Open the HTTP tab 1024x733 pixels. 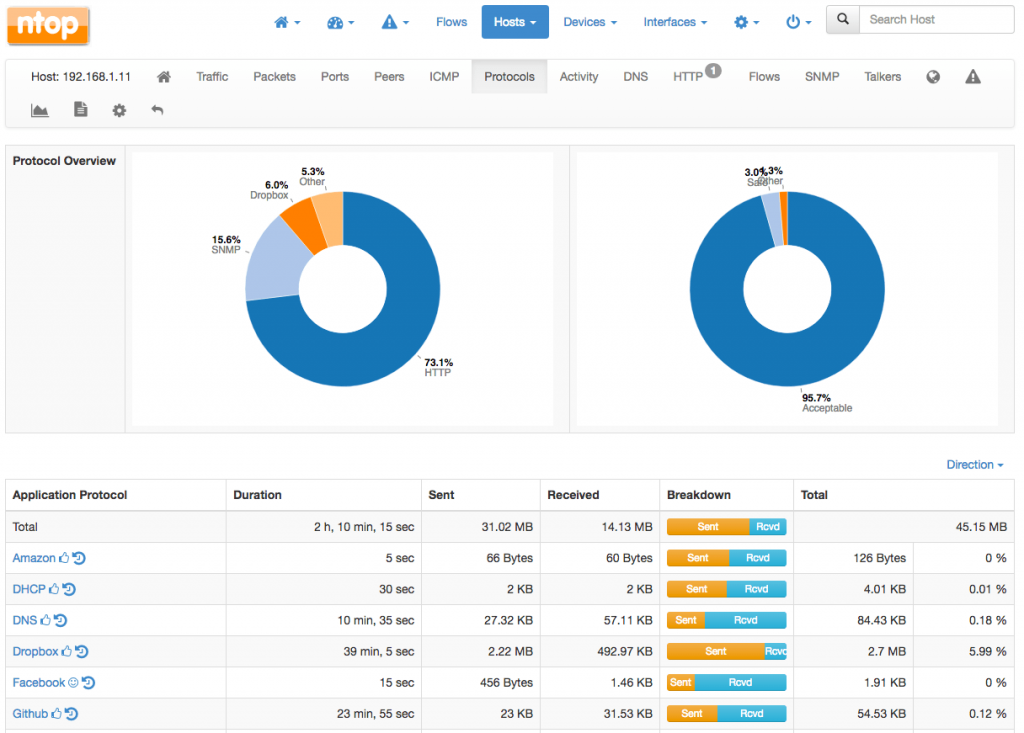(x=688, y=77)
